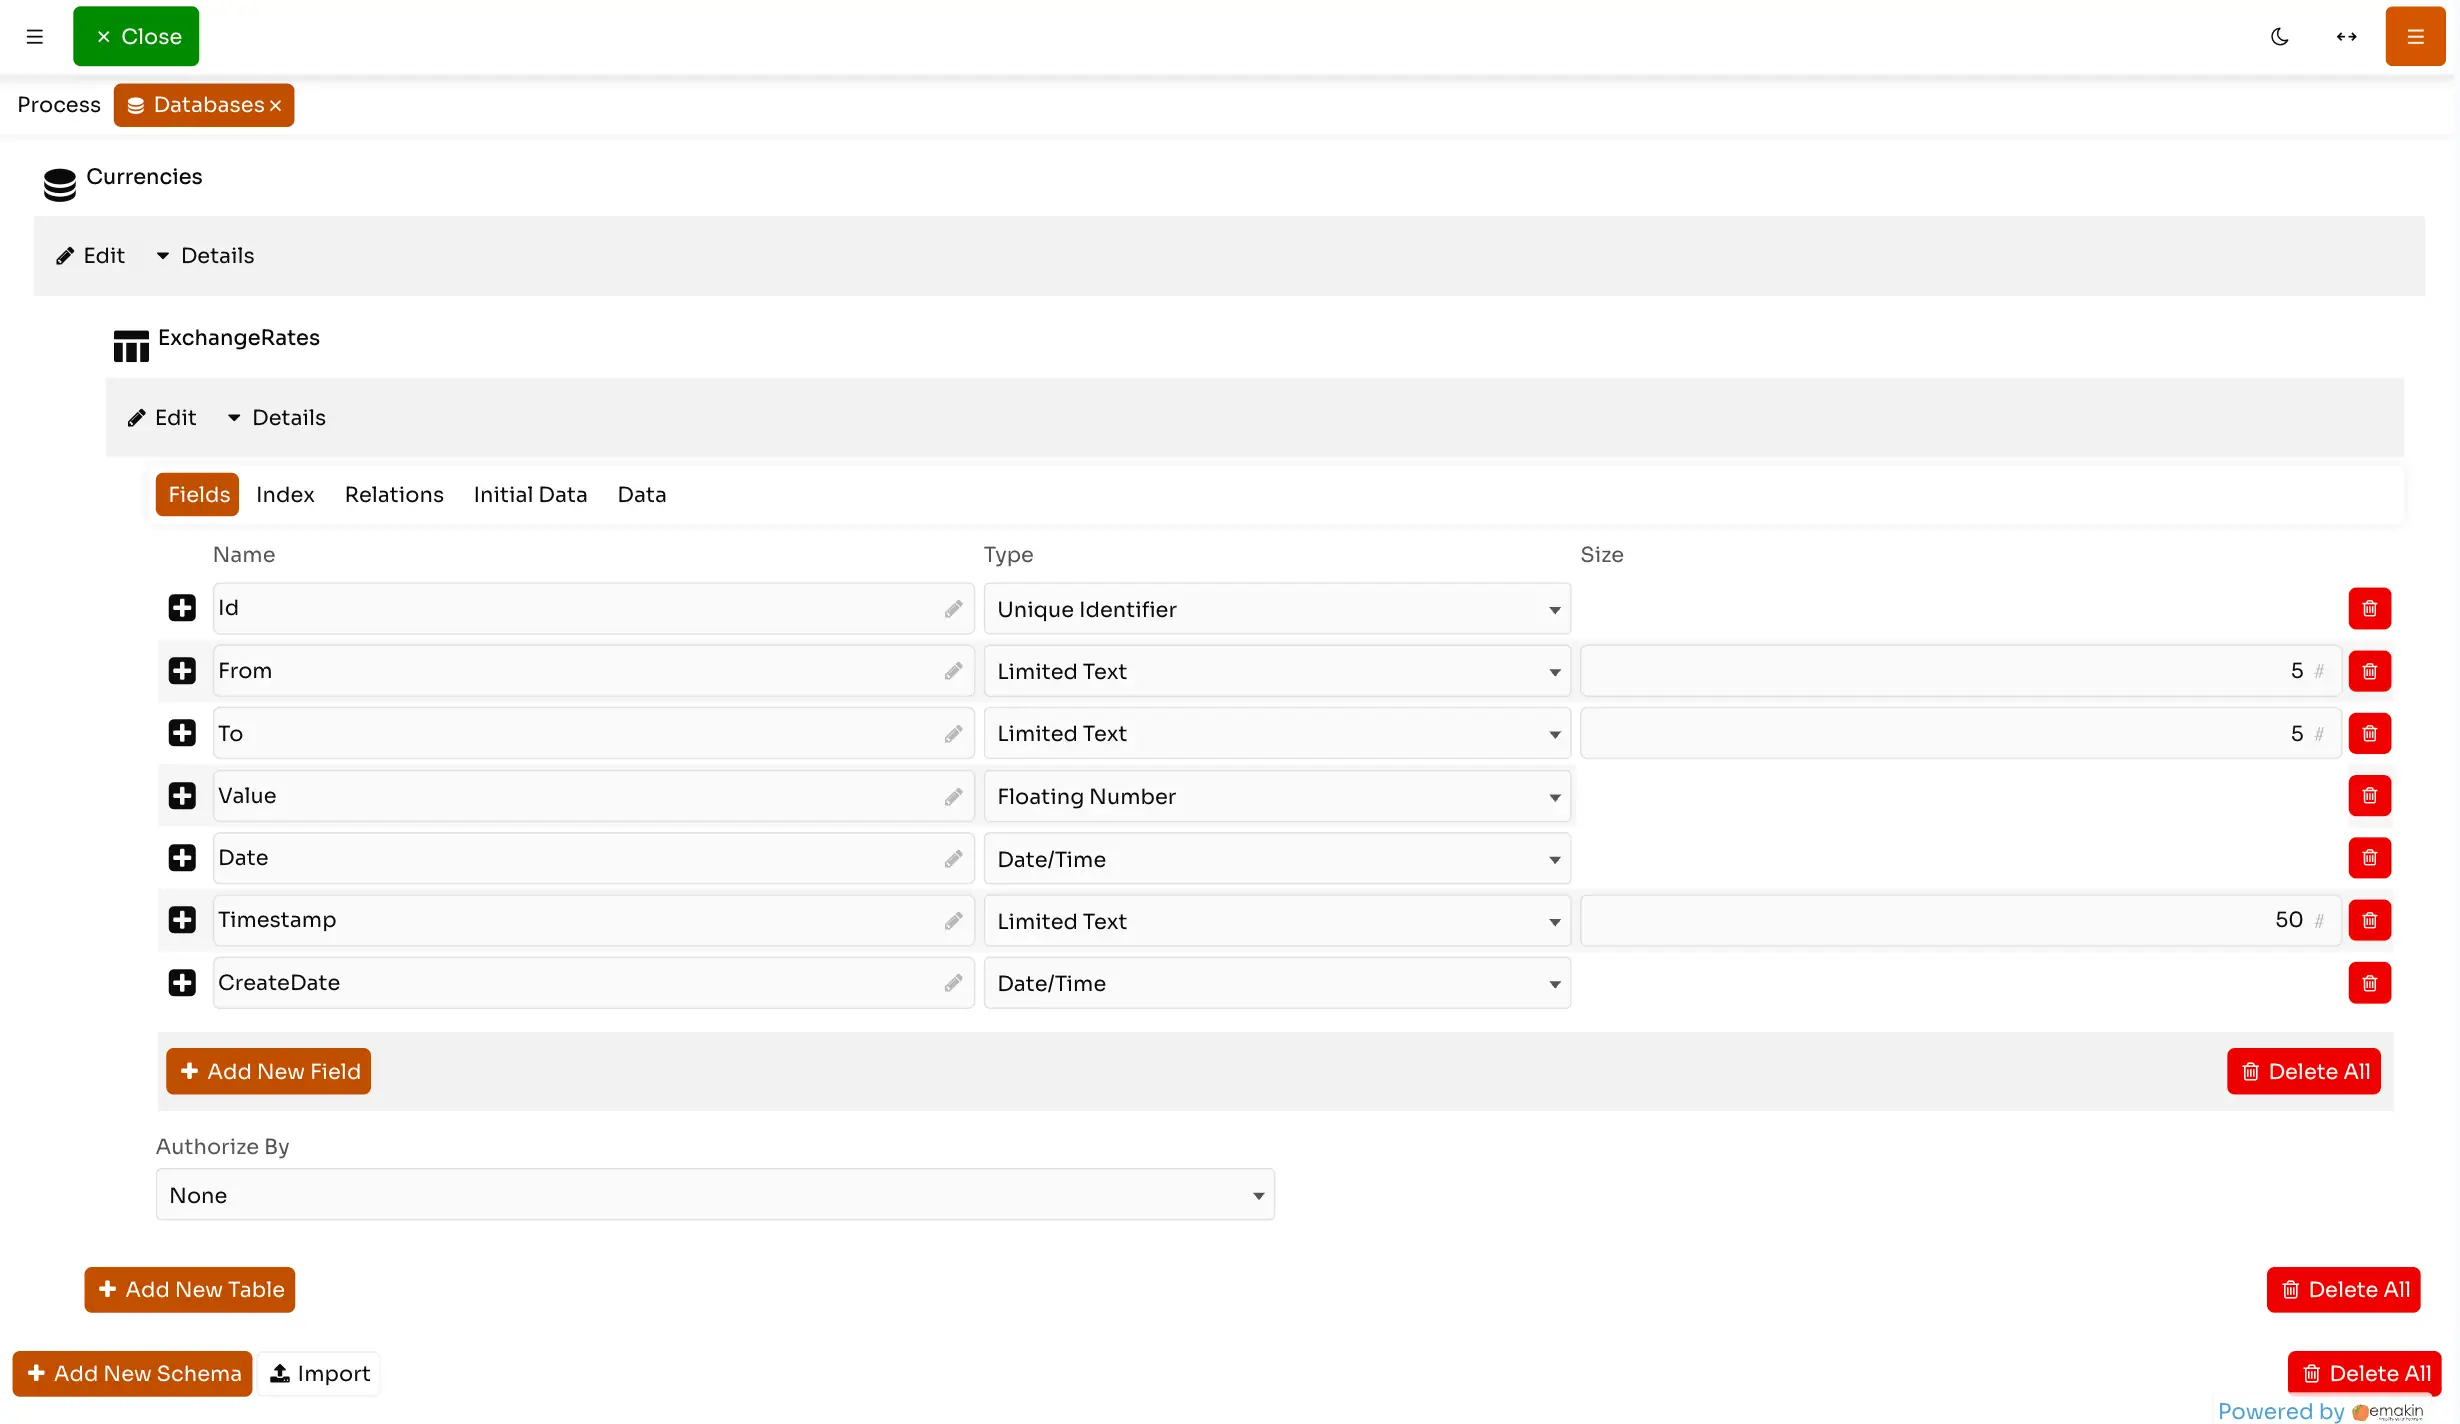Image resolution: width=2460 pixels, height=1424 pixels.
Task: Click the ExchangeRates table icon
Action: (130, 344)
